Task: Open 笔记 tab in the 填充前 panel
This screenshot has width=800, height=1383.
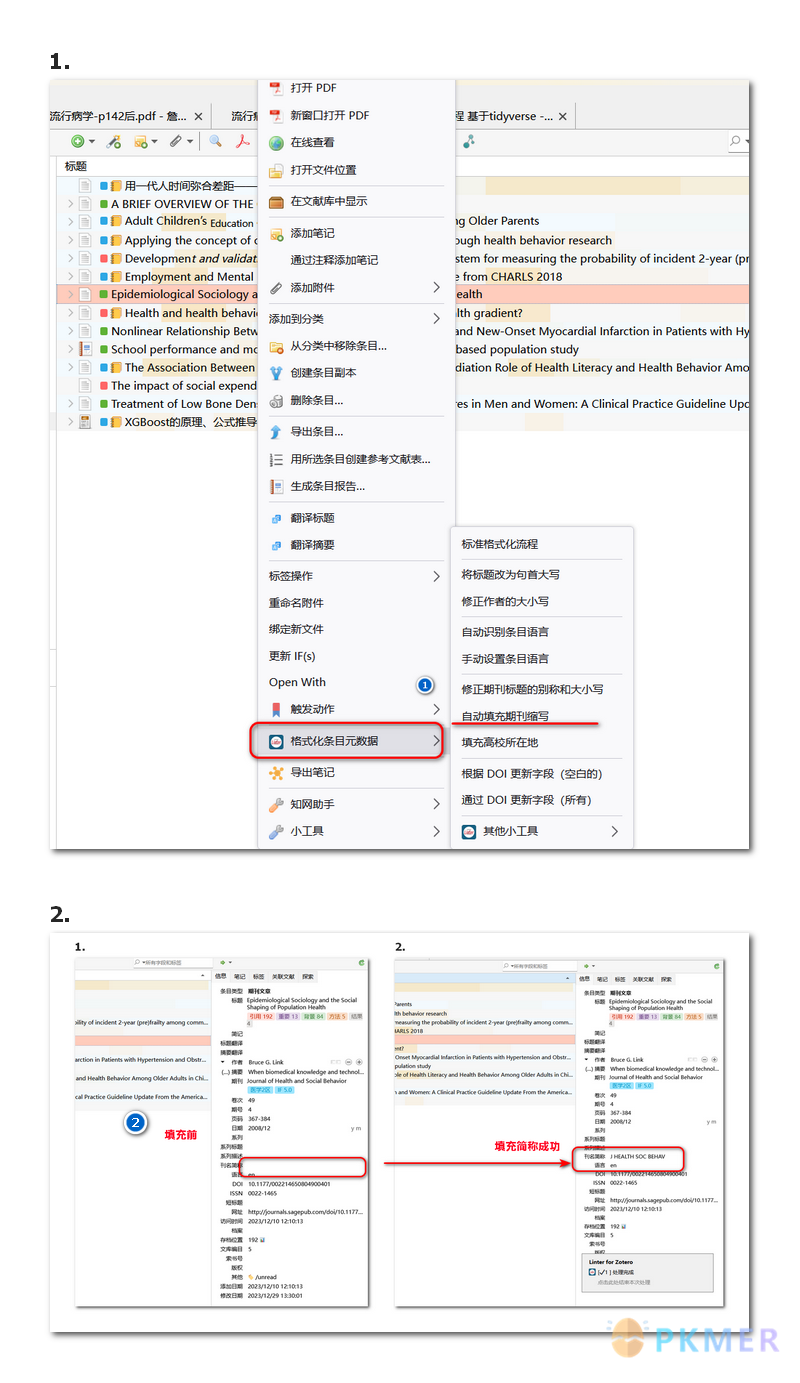Action: point(239,976)
